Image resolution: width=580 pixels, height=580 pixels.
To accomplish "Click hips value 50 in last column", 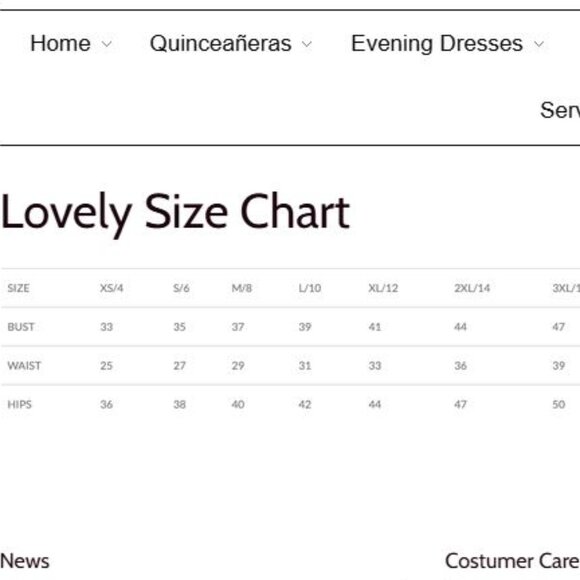I will pos(559,404).
